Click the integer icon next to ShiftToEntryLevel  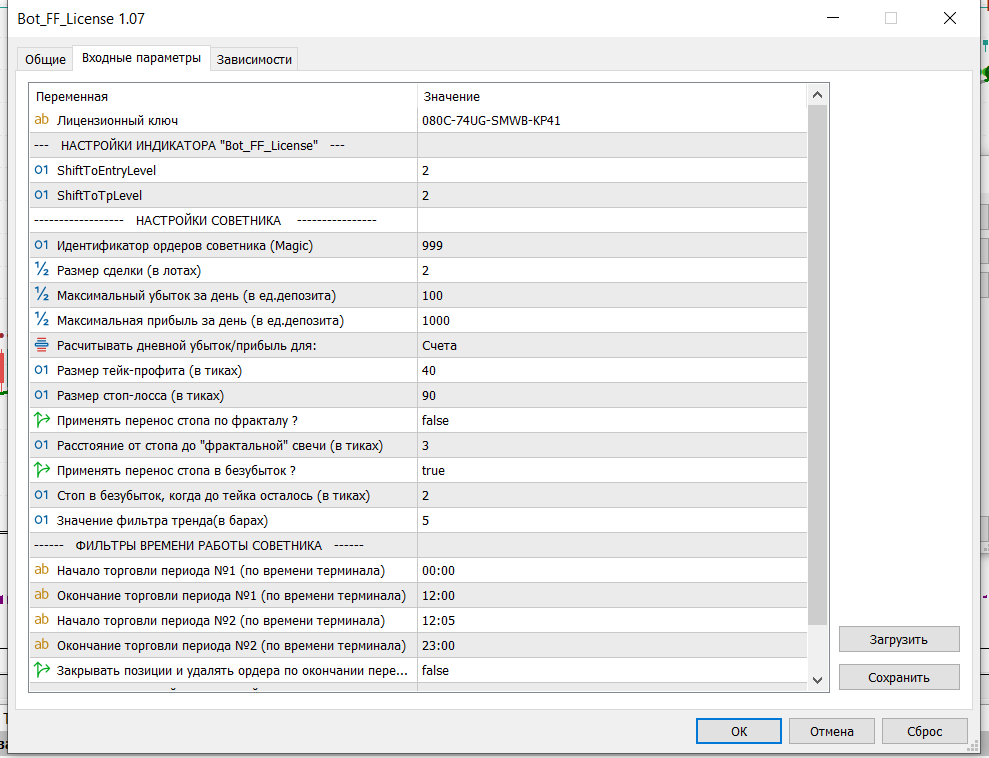[42, 170]
